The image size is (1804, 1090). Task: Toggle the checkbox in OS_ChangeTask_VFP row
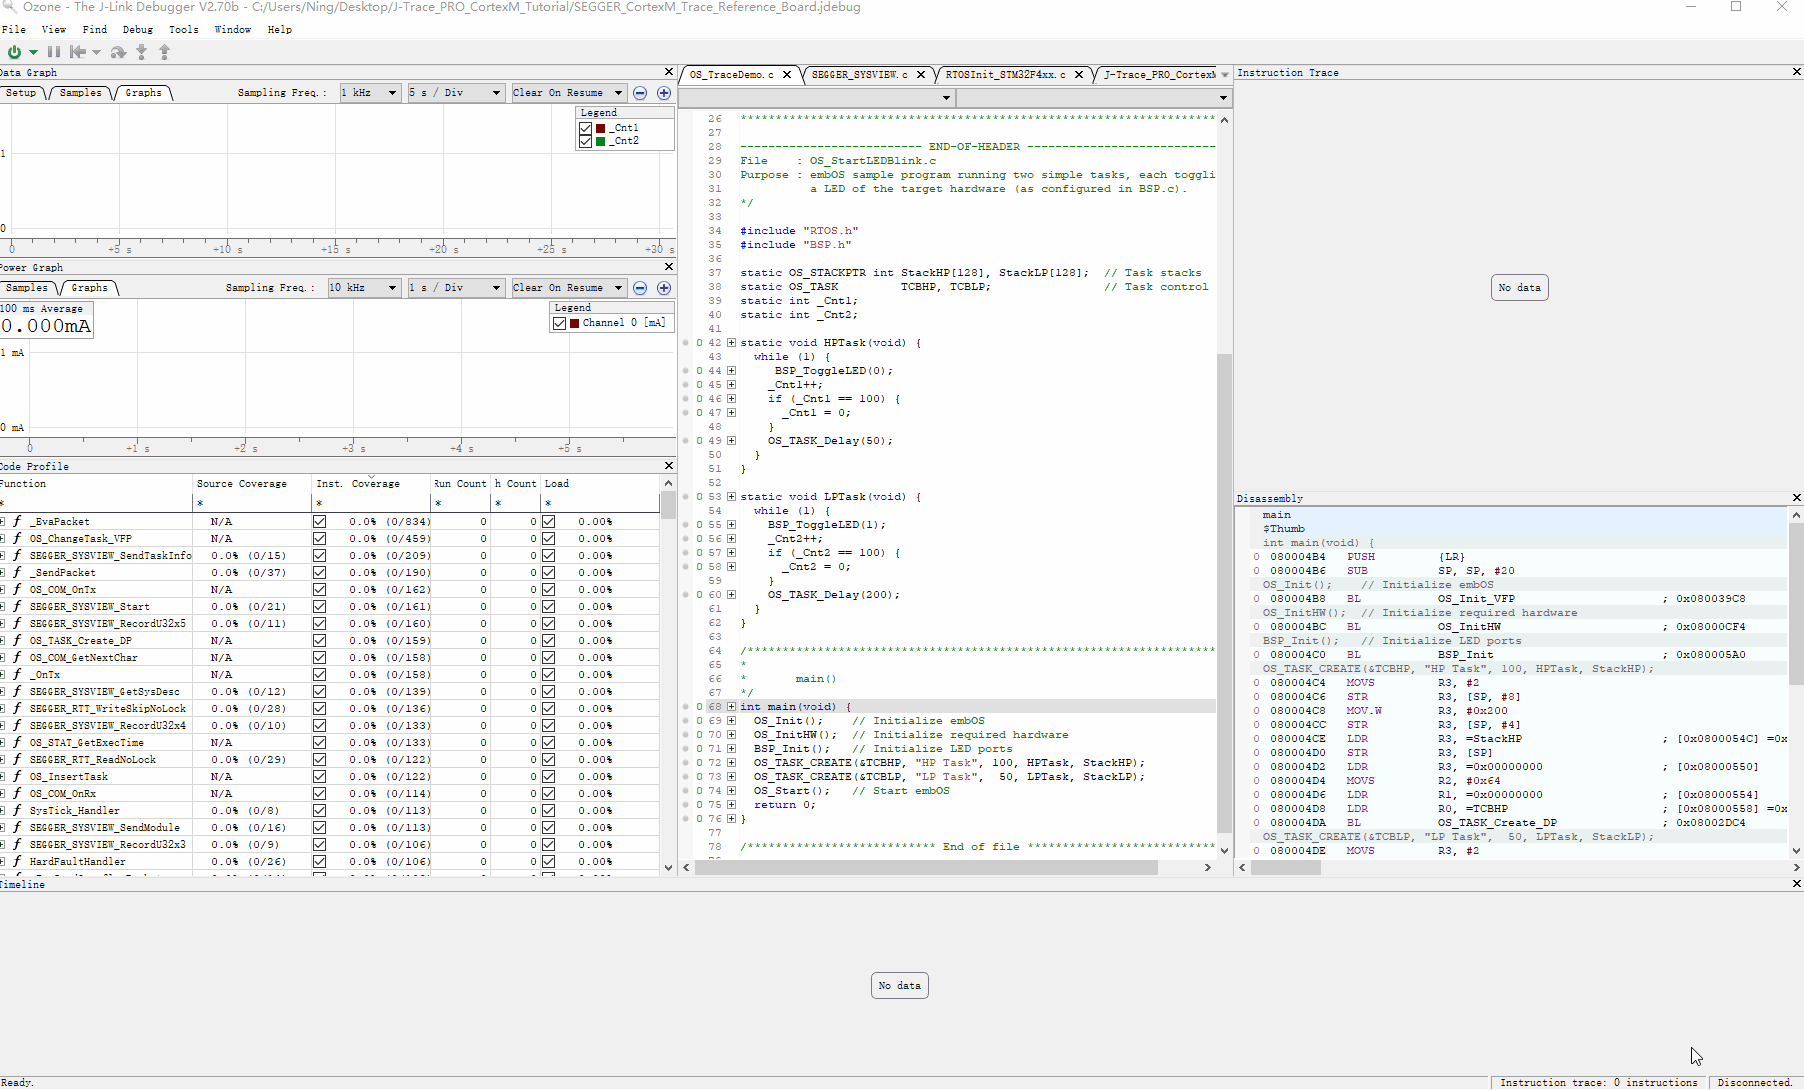pyautogui.click(x=319, y=539)
